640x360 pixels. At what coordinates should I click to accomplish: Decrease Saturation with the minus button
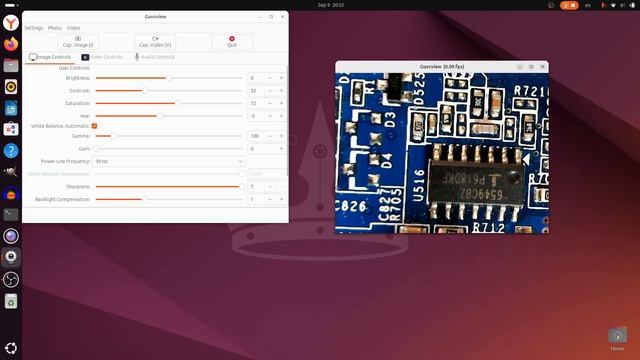click(x=270, y=103)
